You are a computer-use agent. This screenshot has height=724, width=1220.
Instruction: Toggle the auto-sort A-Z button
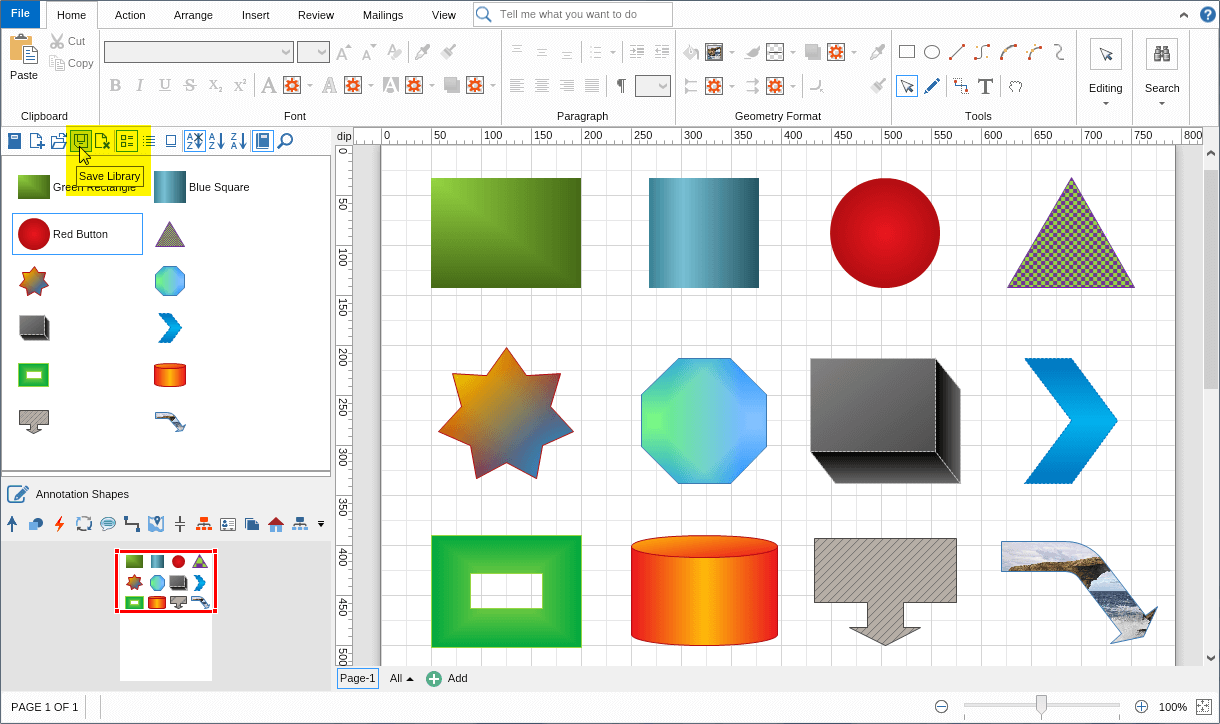tap(195, 141)
